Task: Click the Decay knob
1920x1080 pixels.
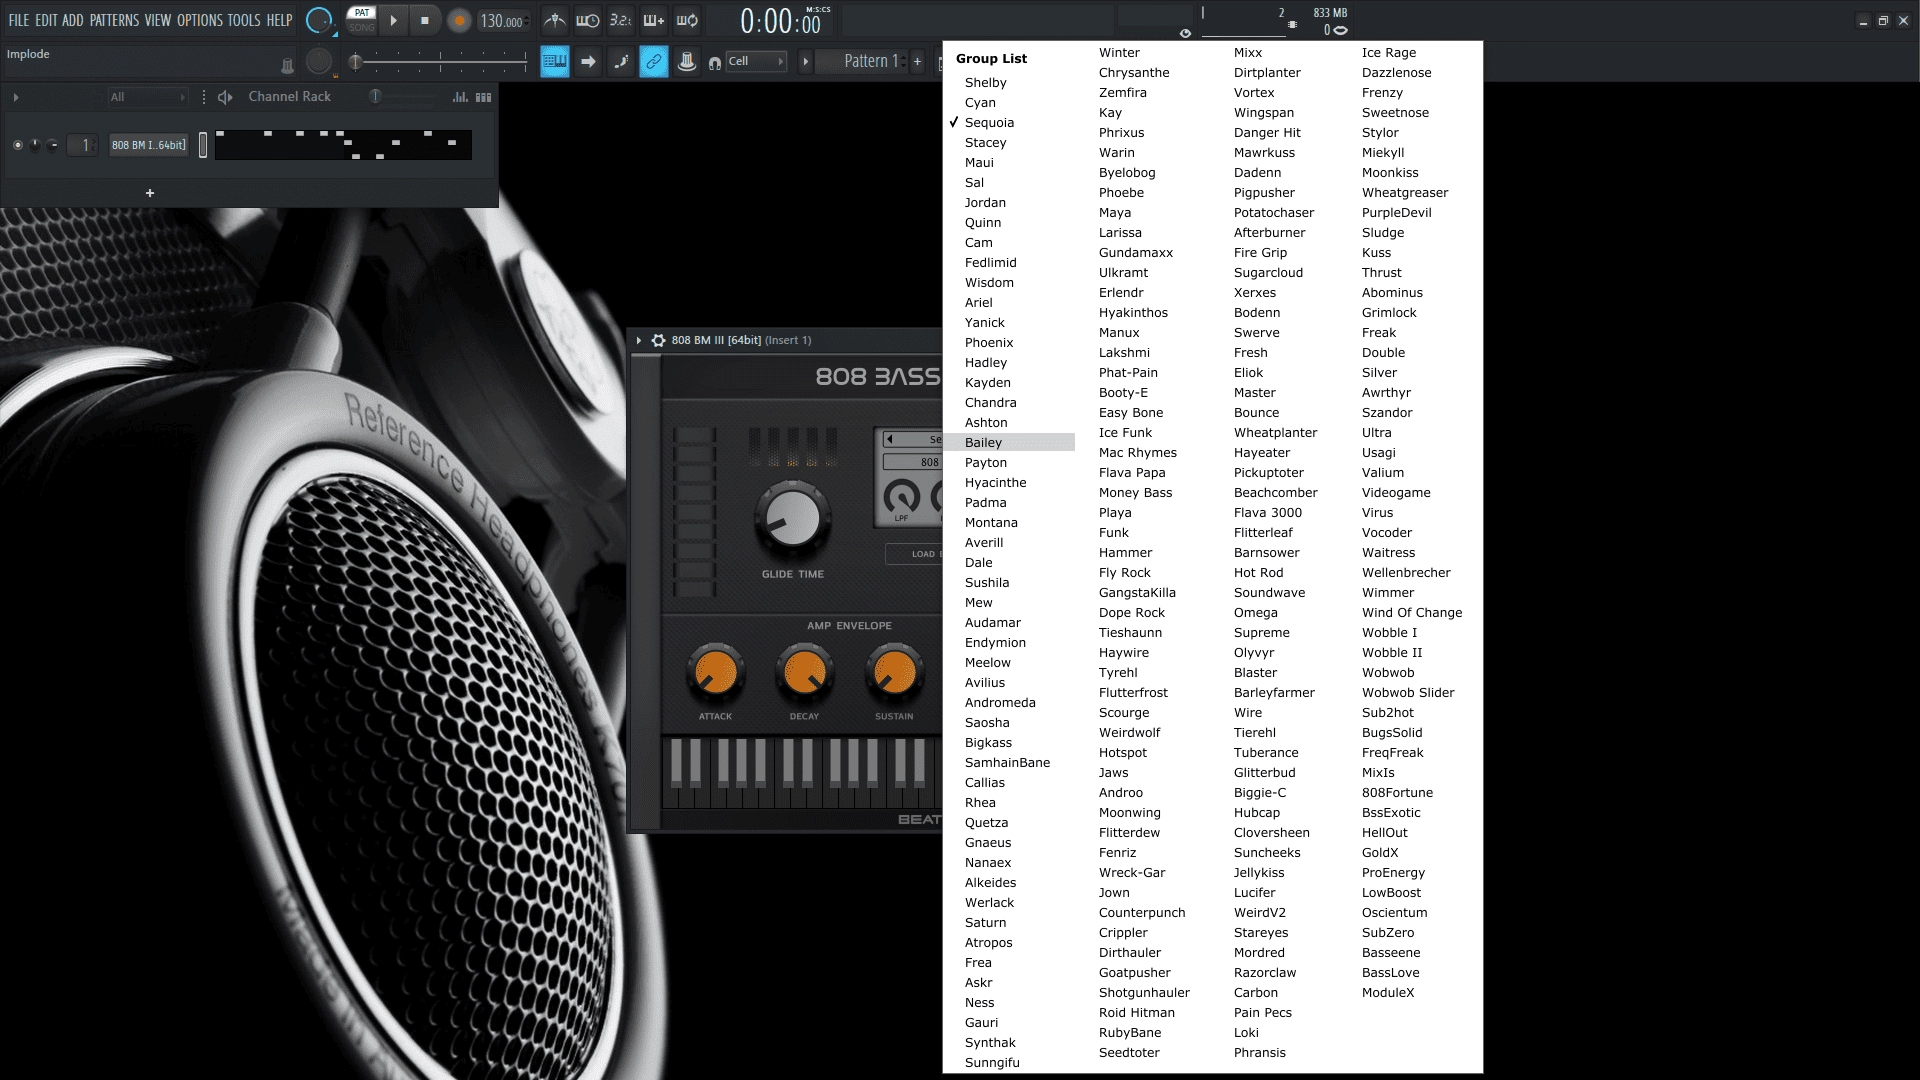Action: point(804,673)
